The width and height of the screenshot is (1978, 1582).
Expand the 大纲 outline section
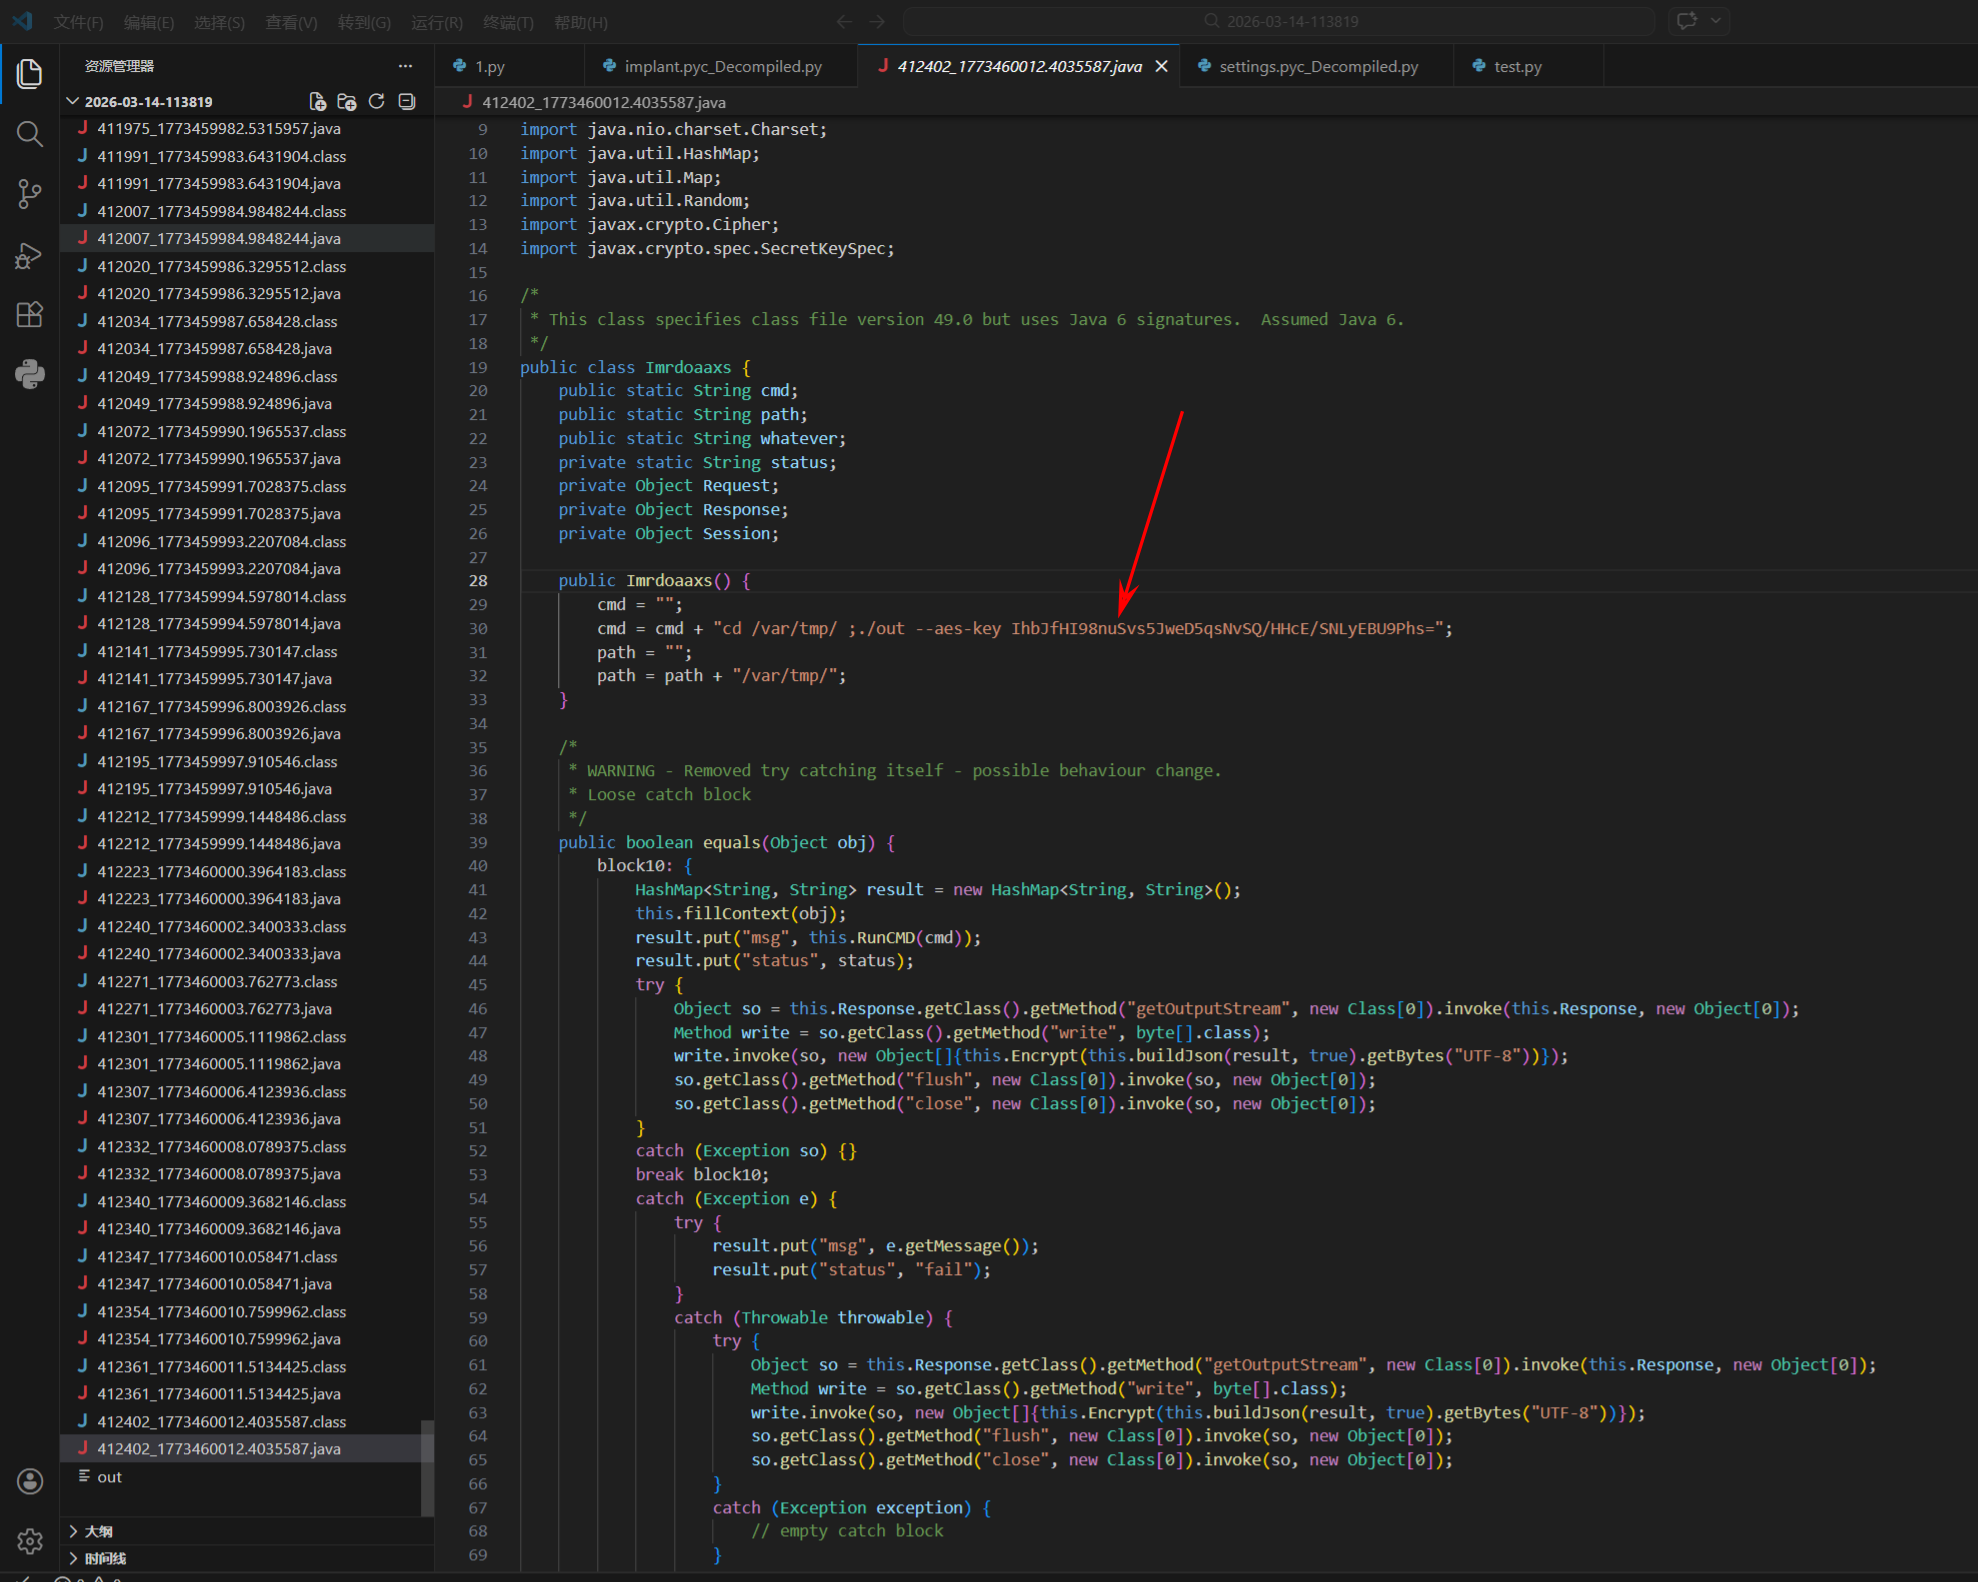(x=98, y=1531)
